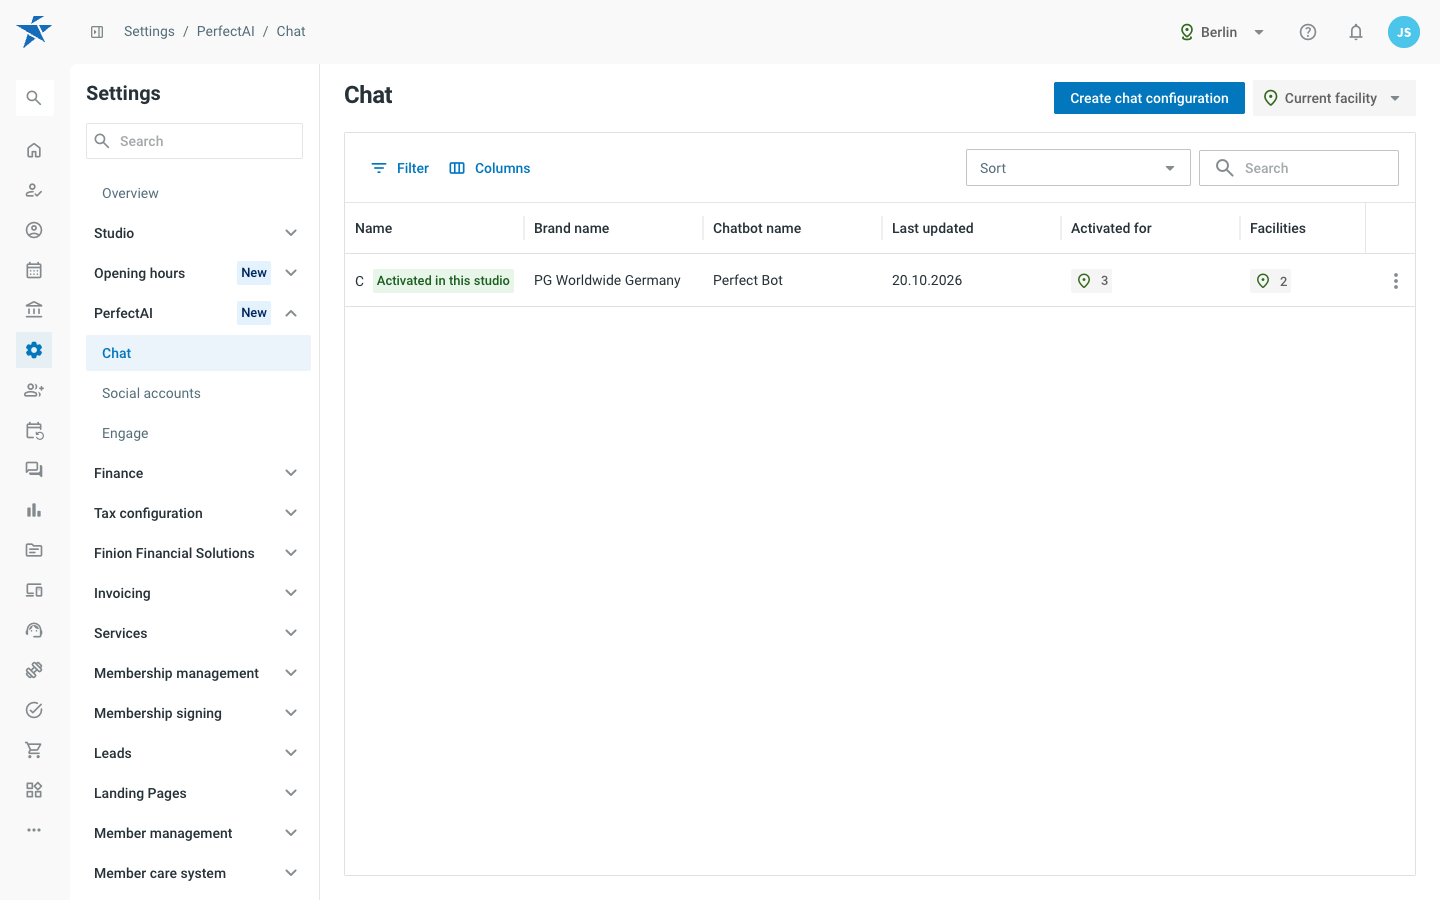Click the help question mark icon
Viewport: 1440px width, 900px height.
pos(1308,32)
